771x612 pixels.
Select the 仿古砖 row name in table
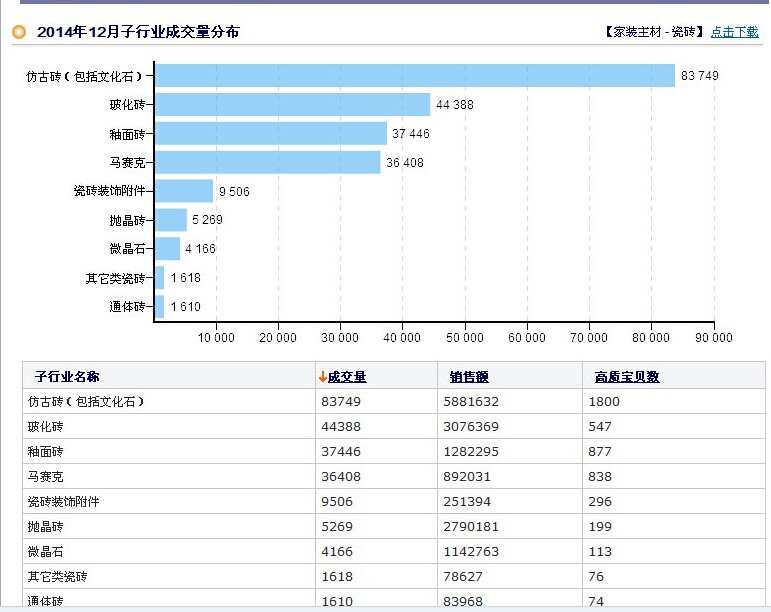[x=86, y=401]
